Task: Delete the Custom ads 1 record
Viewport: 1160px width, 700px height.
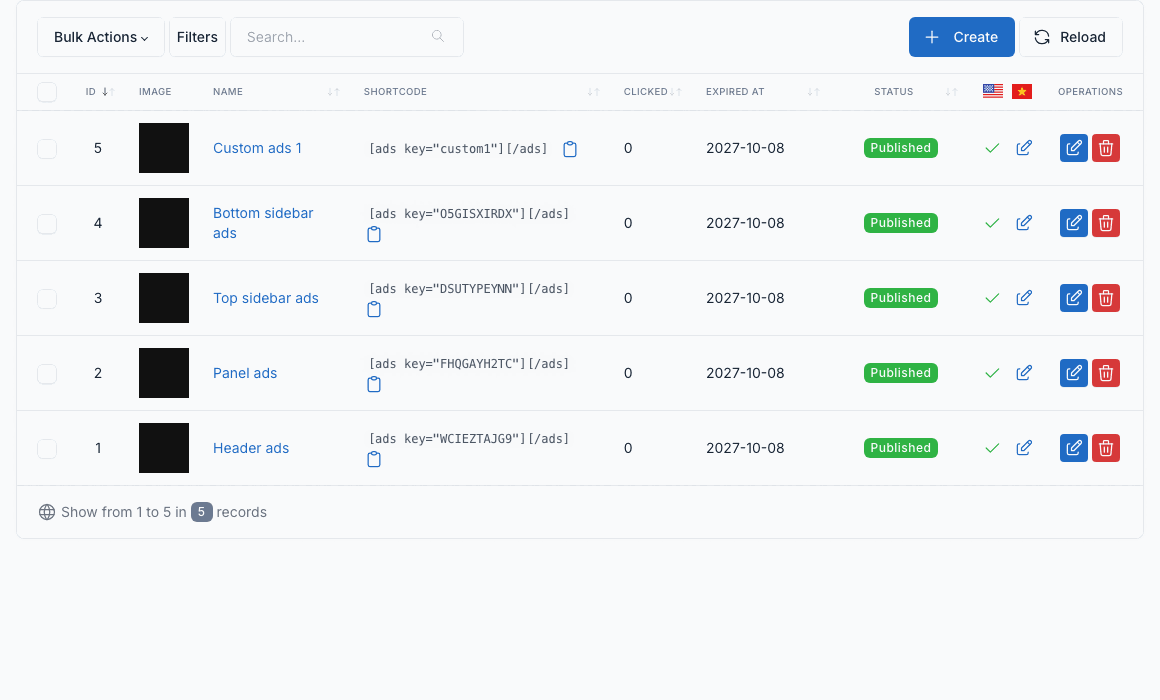Action: pos(1106,148)
